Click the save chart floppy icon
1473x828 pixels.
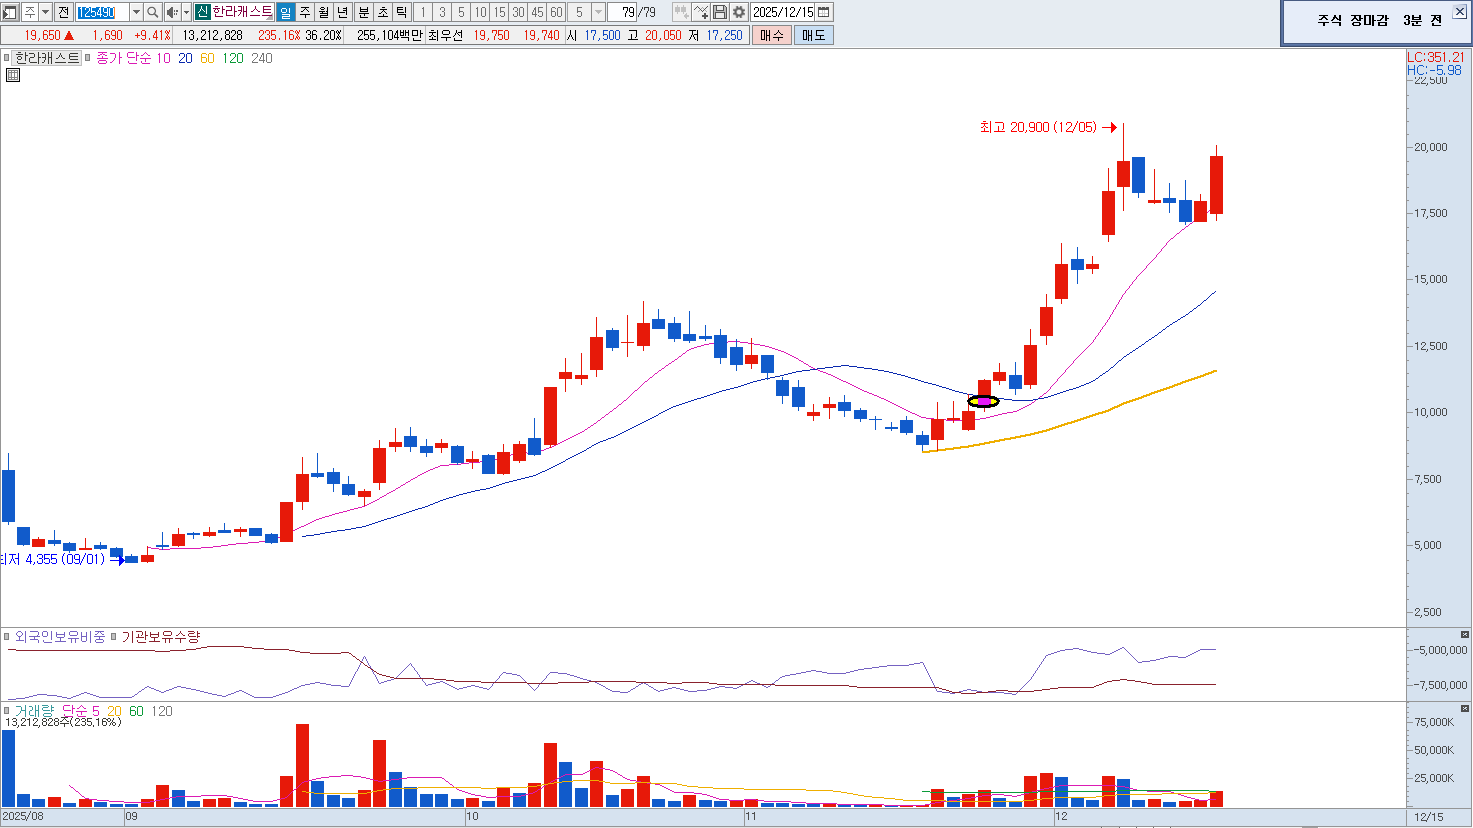coord(720,12)
